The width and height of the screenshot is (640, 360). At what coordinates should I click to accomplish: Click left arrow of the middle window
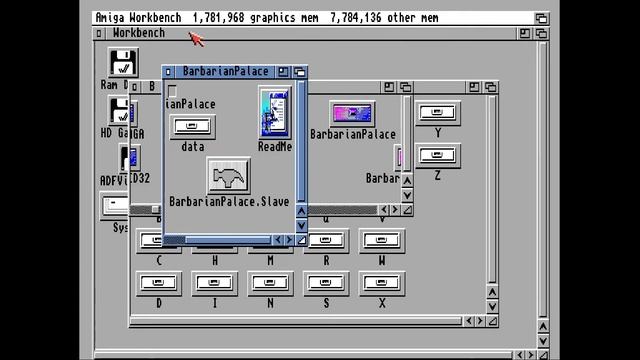(x=384, y=210)
